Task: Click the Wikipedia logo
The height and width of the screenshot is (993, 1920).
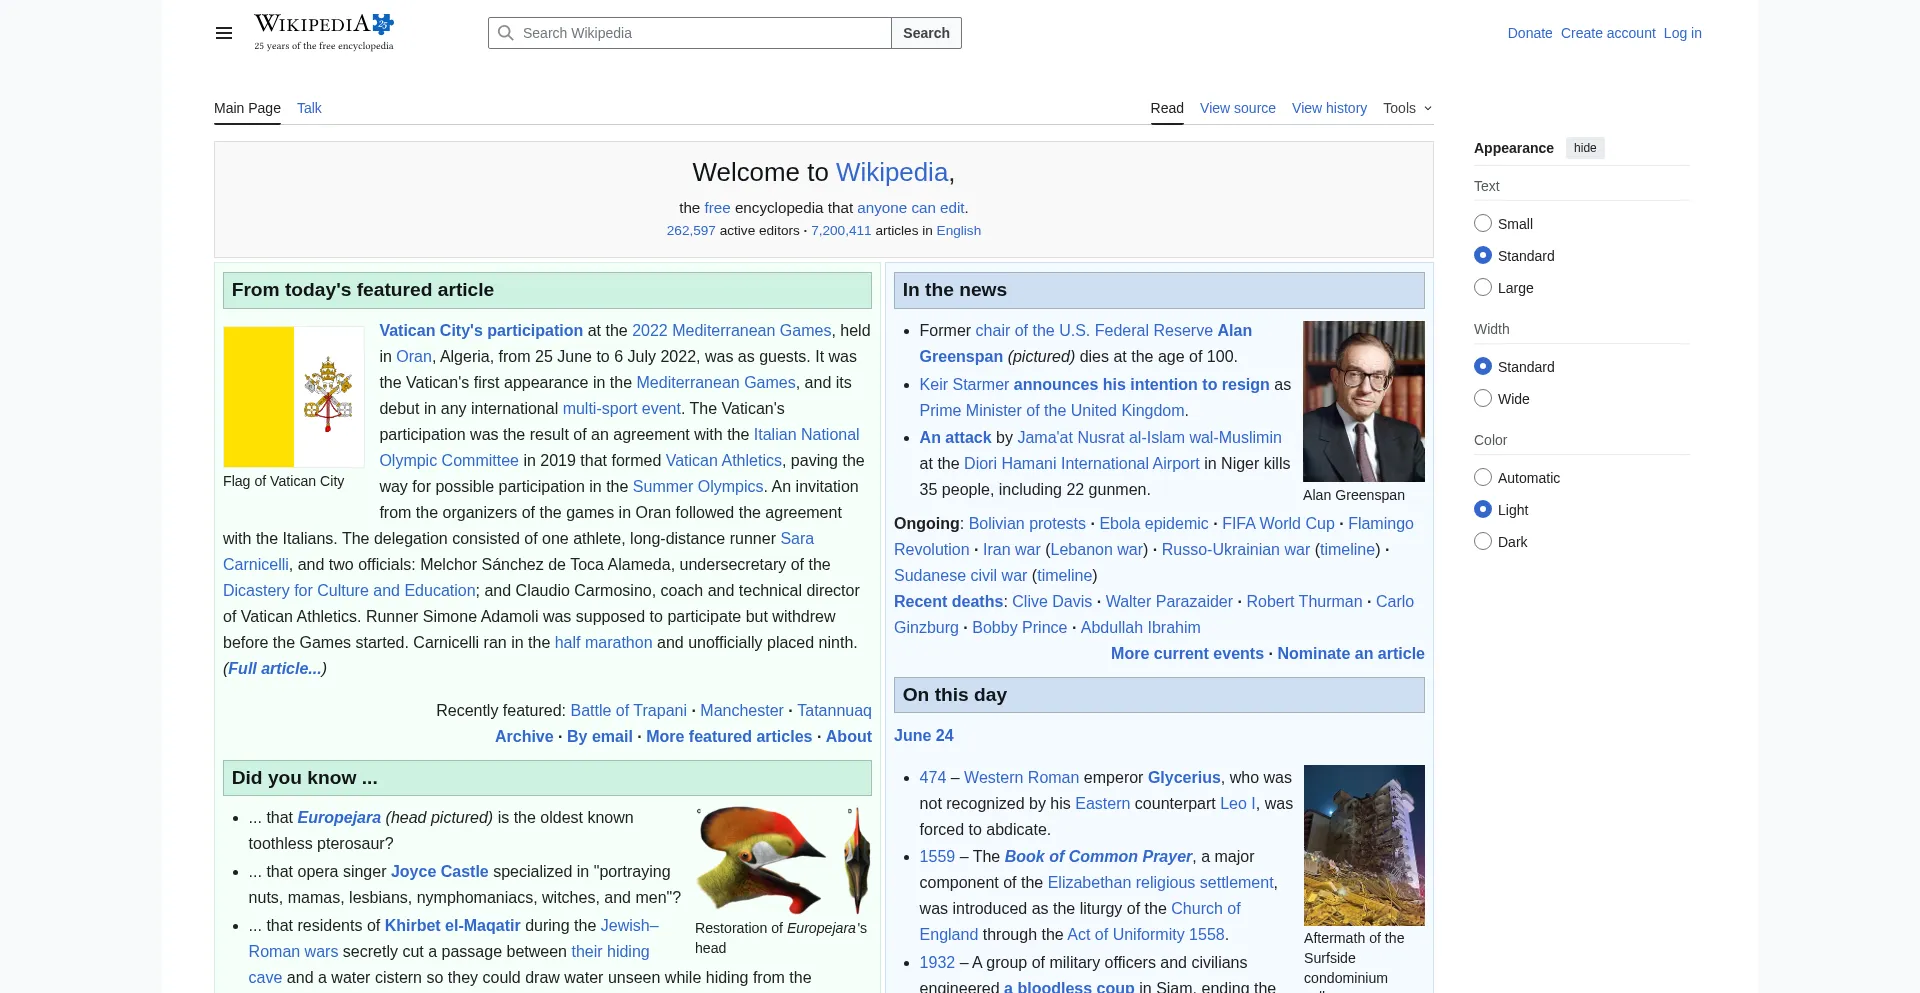Action: tap(324, 32)
